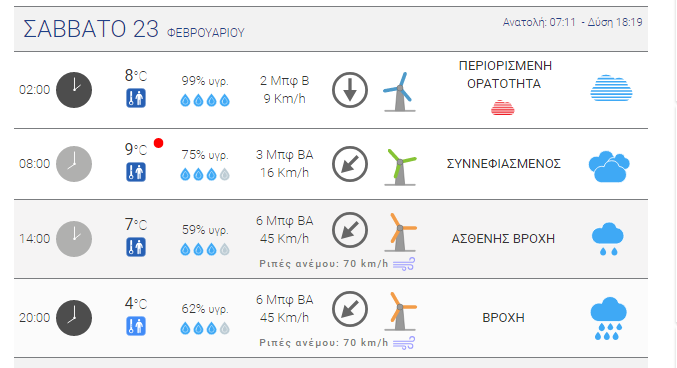Click the green windmill icon at 08:00
The height and width of the screenshot is (368, 677).
(400, 167)
